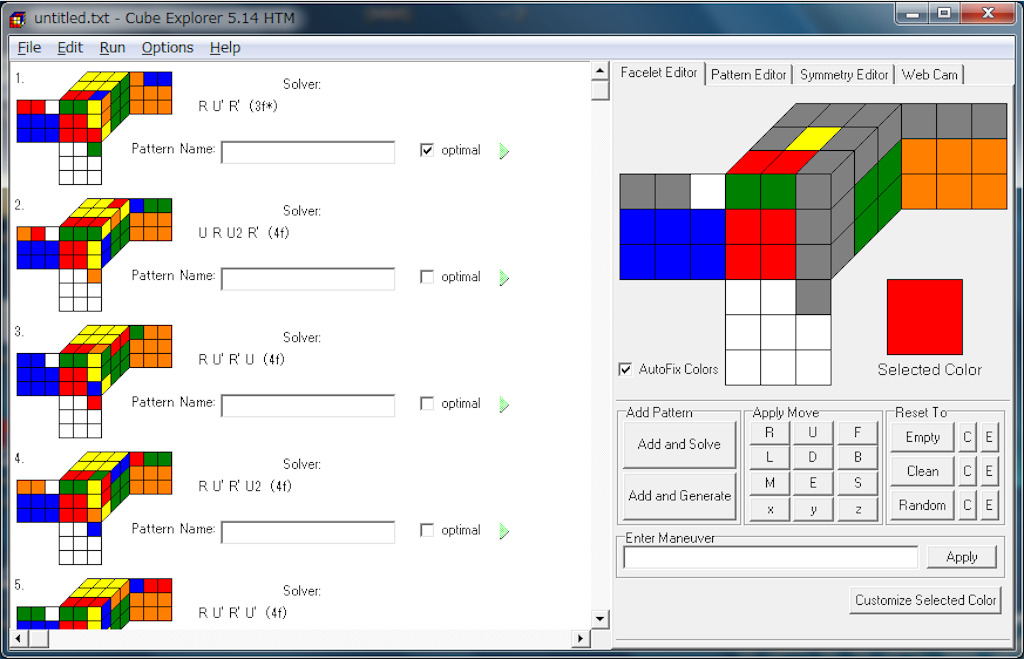Viewport: 1024px width, 659px height.
Task: Apply slice move S
Action: click(857, 483)
